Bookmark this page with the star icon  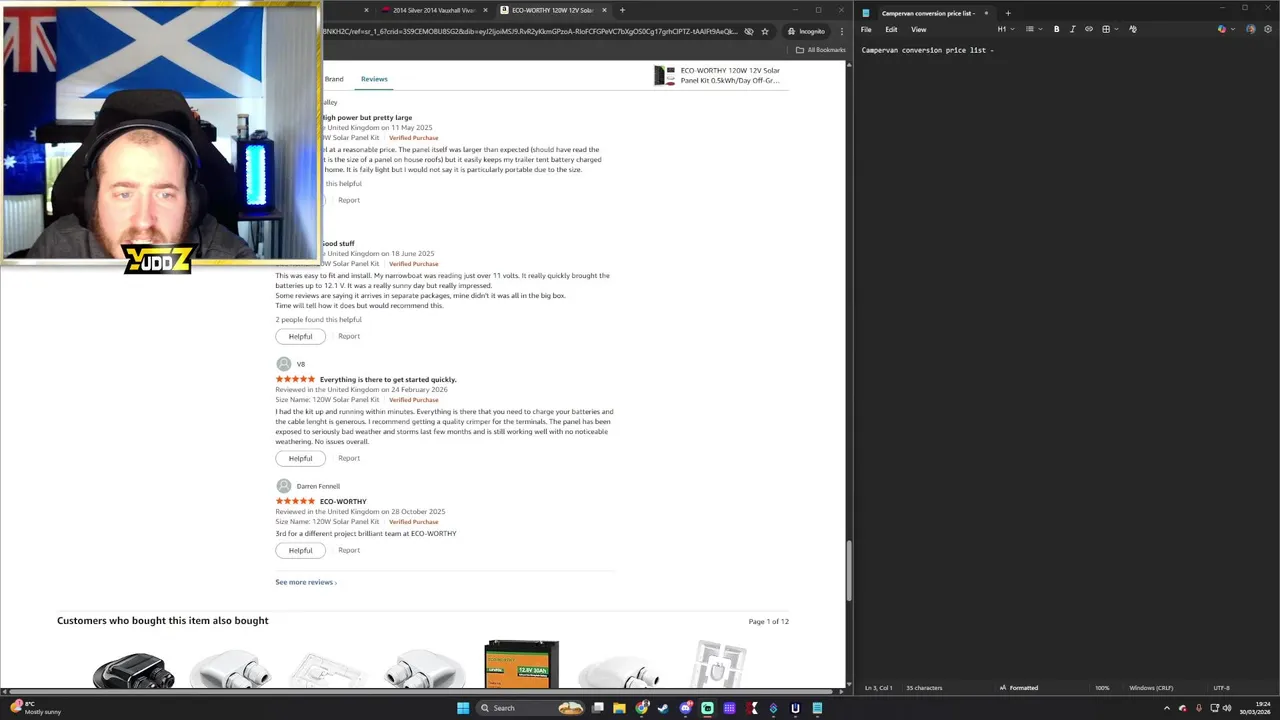[x=765, y=31]
